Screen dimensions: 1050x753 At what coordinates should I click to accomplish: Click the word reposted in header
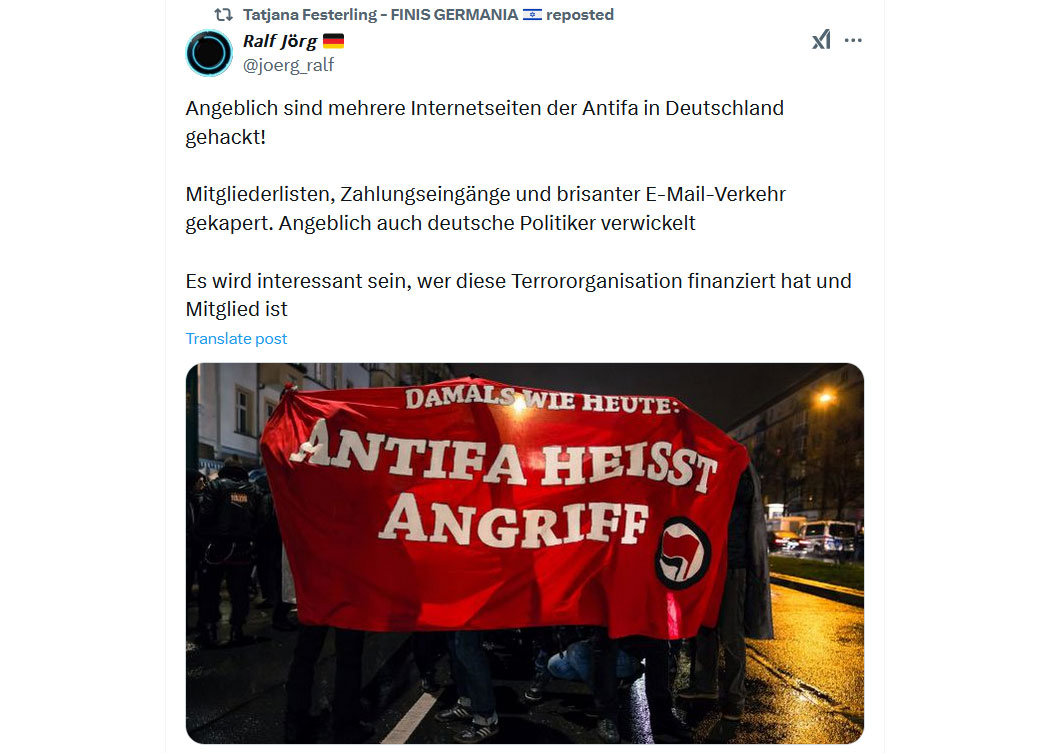click(x=580, y=15)
